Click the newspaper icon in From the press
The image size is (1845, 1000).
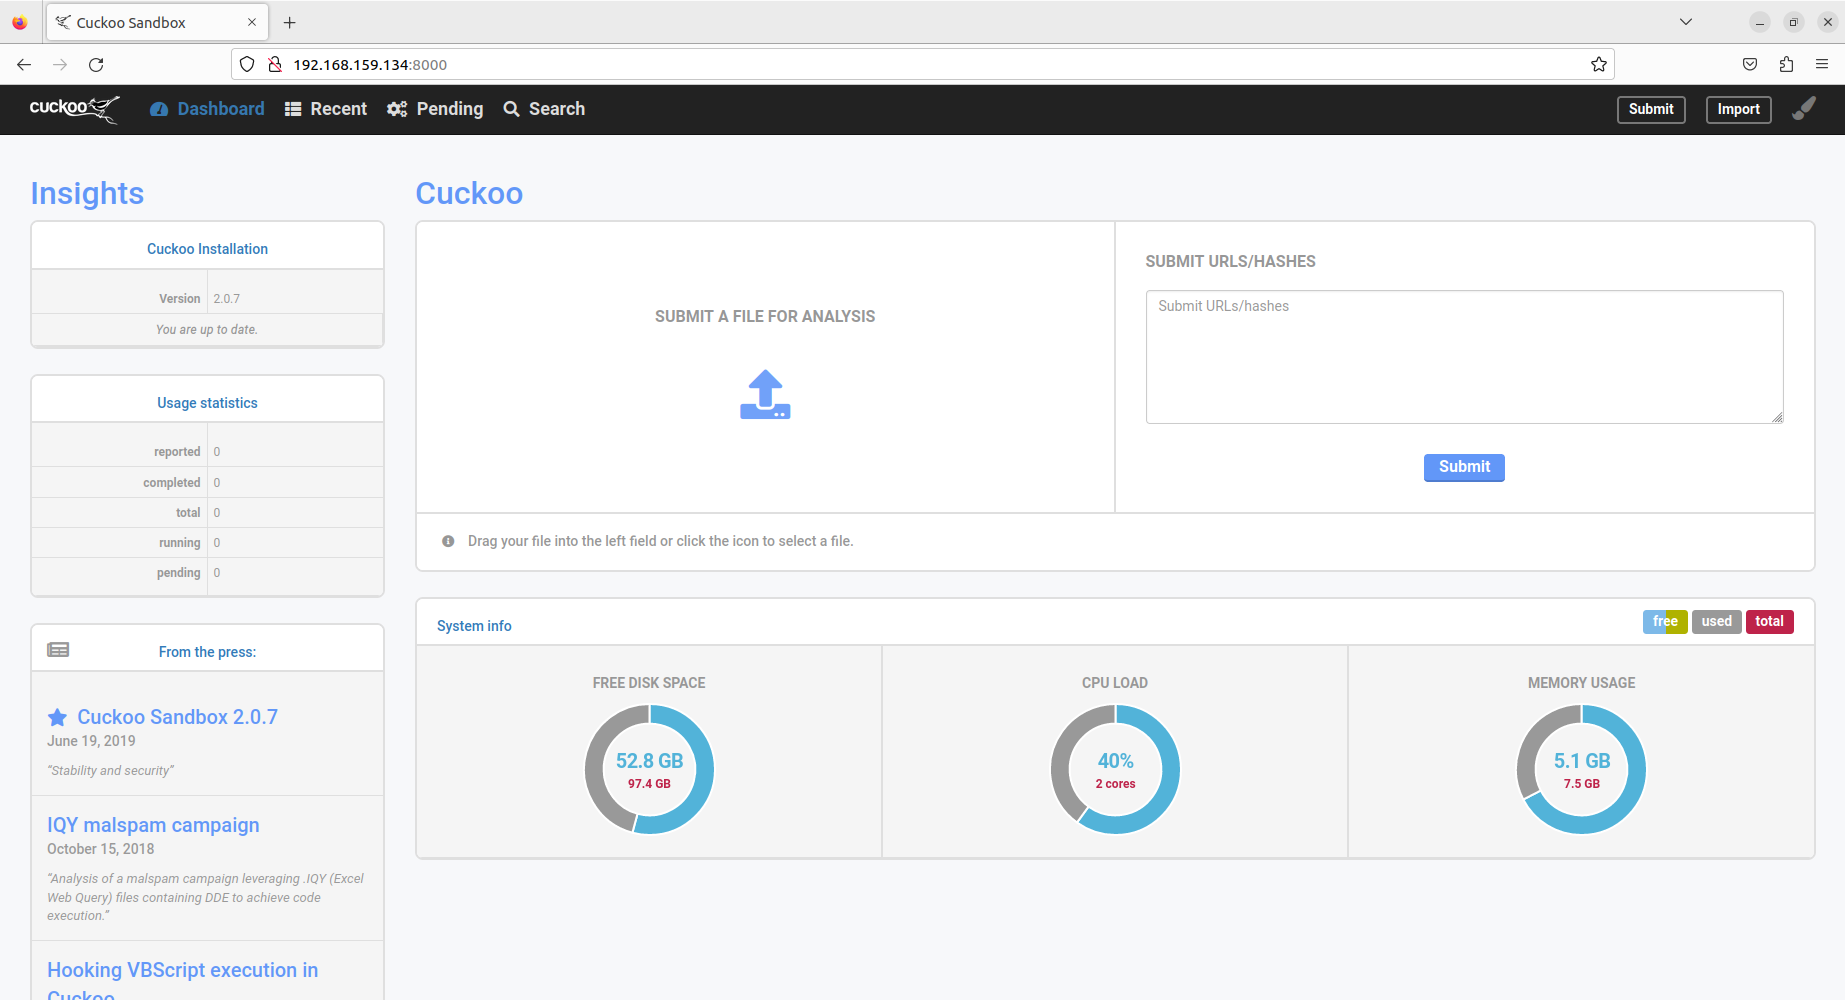(x=58, y=650)
